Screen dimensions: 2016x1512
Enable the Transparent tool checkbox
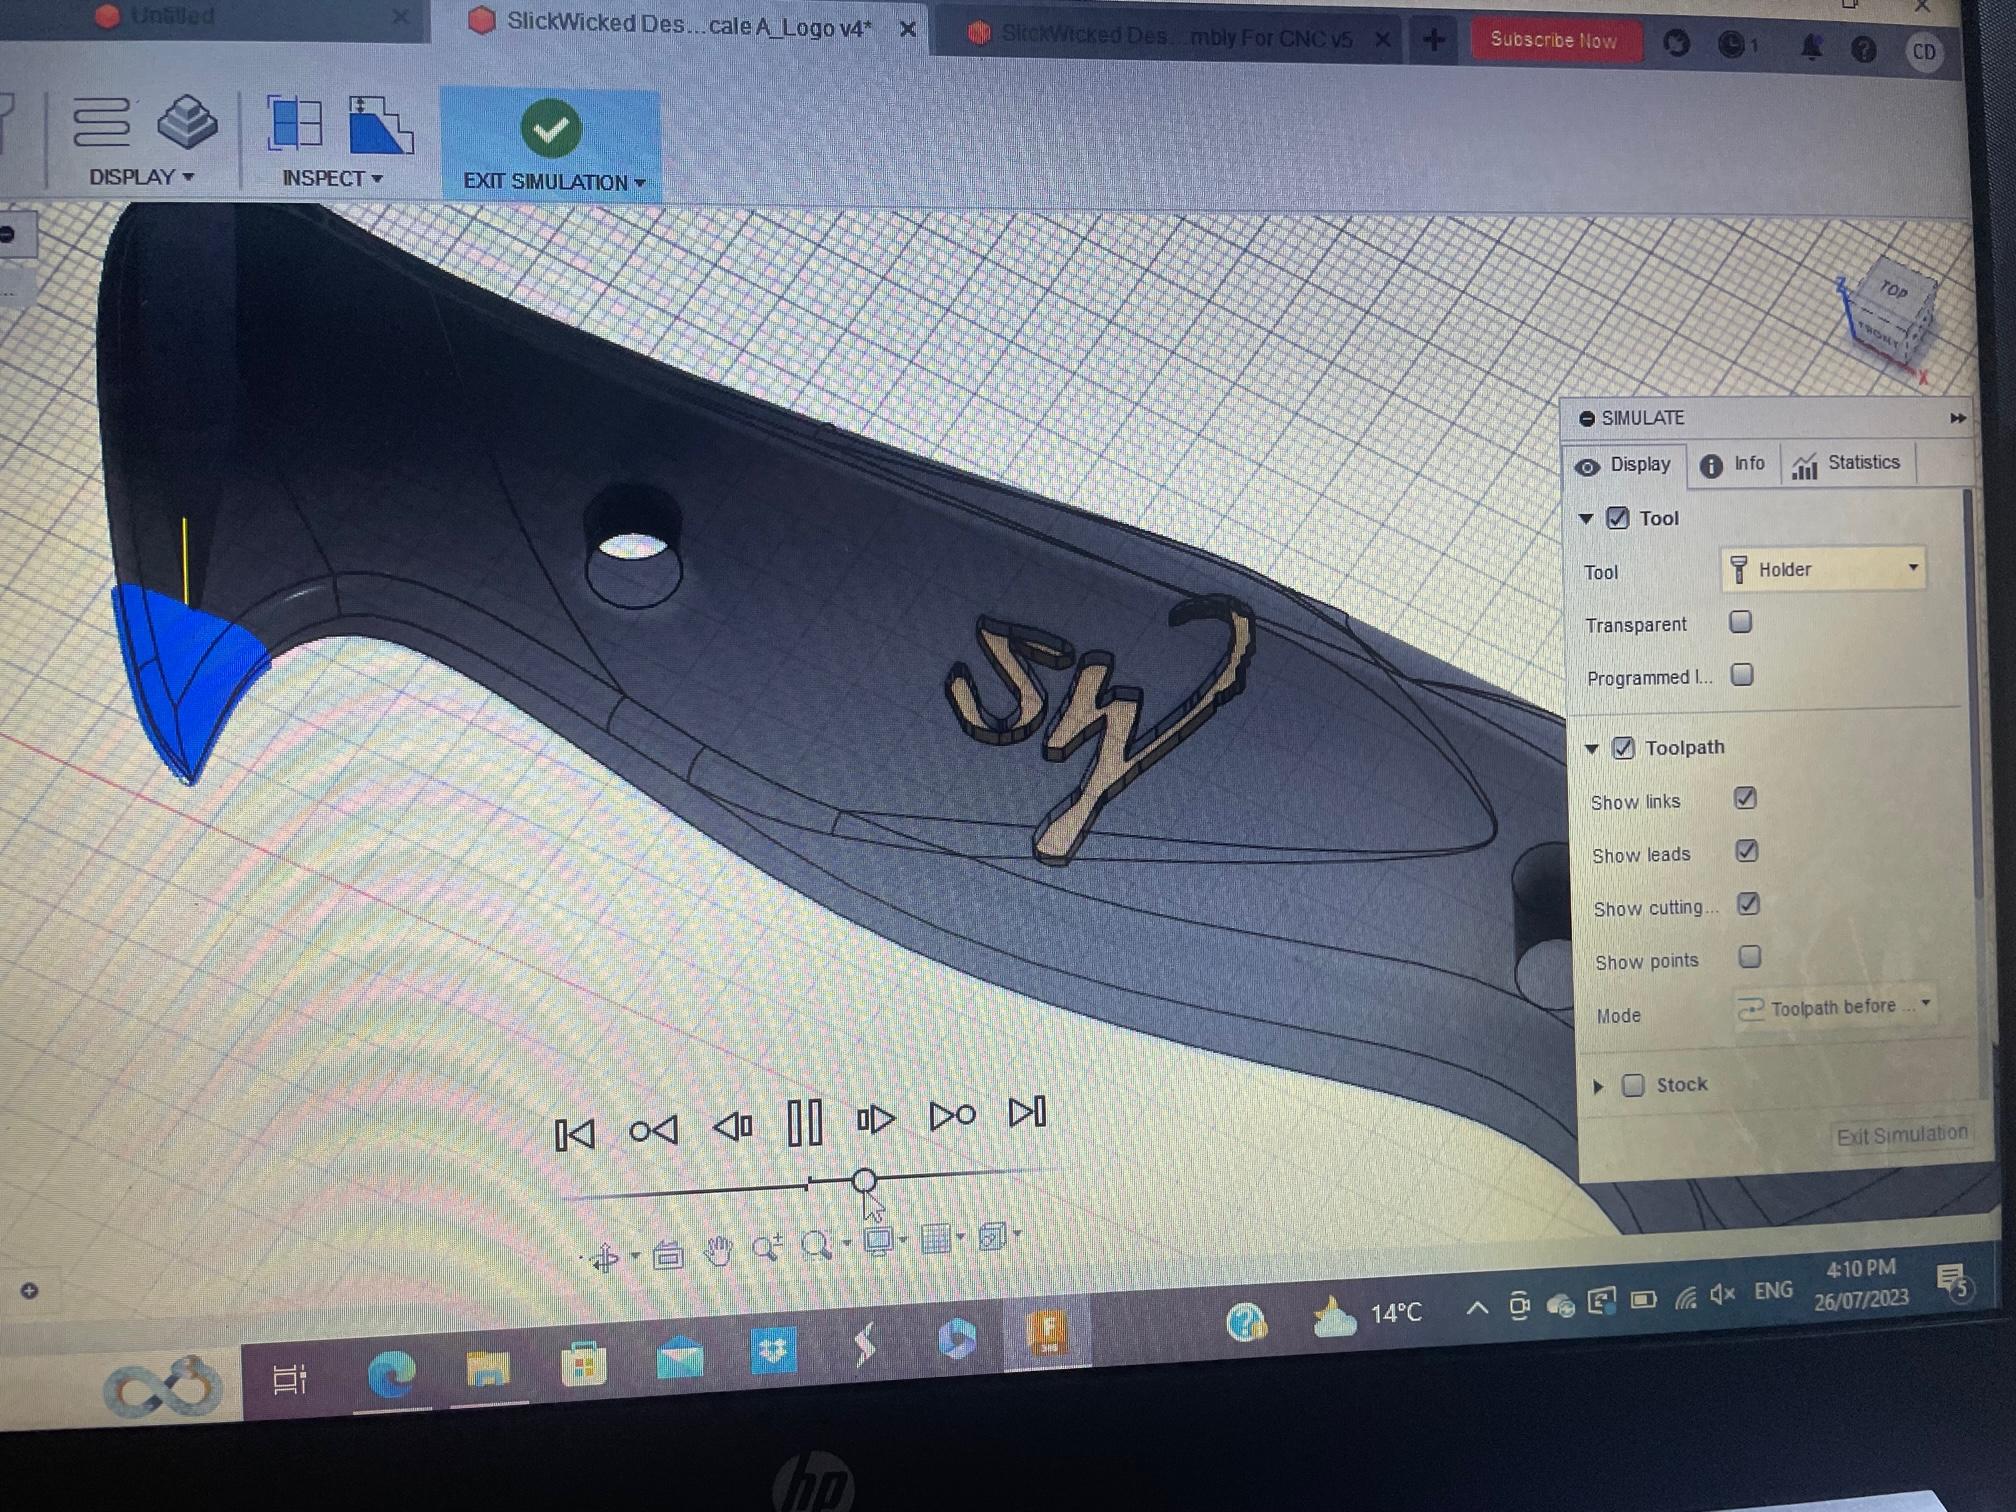click(1741, 622)
